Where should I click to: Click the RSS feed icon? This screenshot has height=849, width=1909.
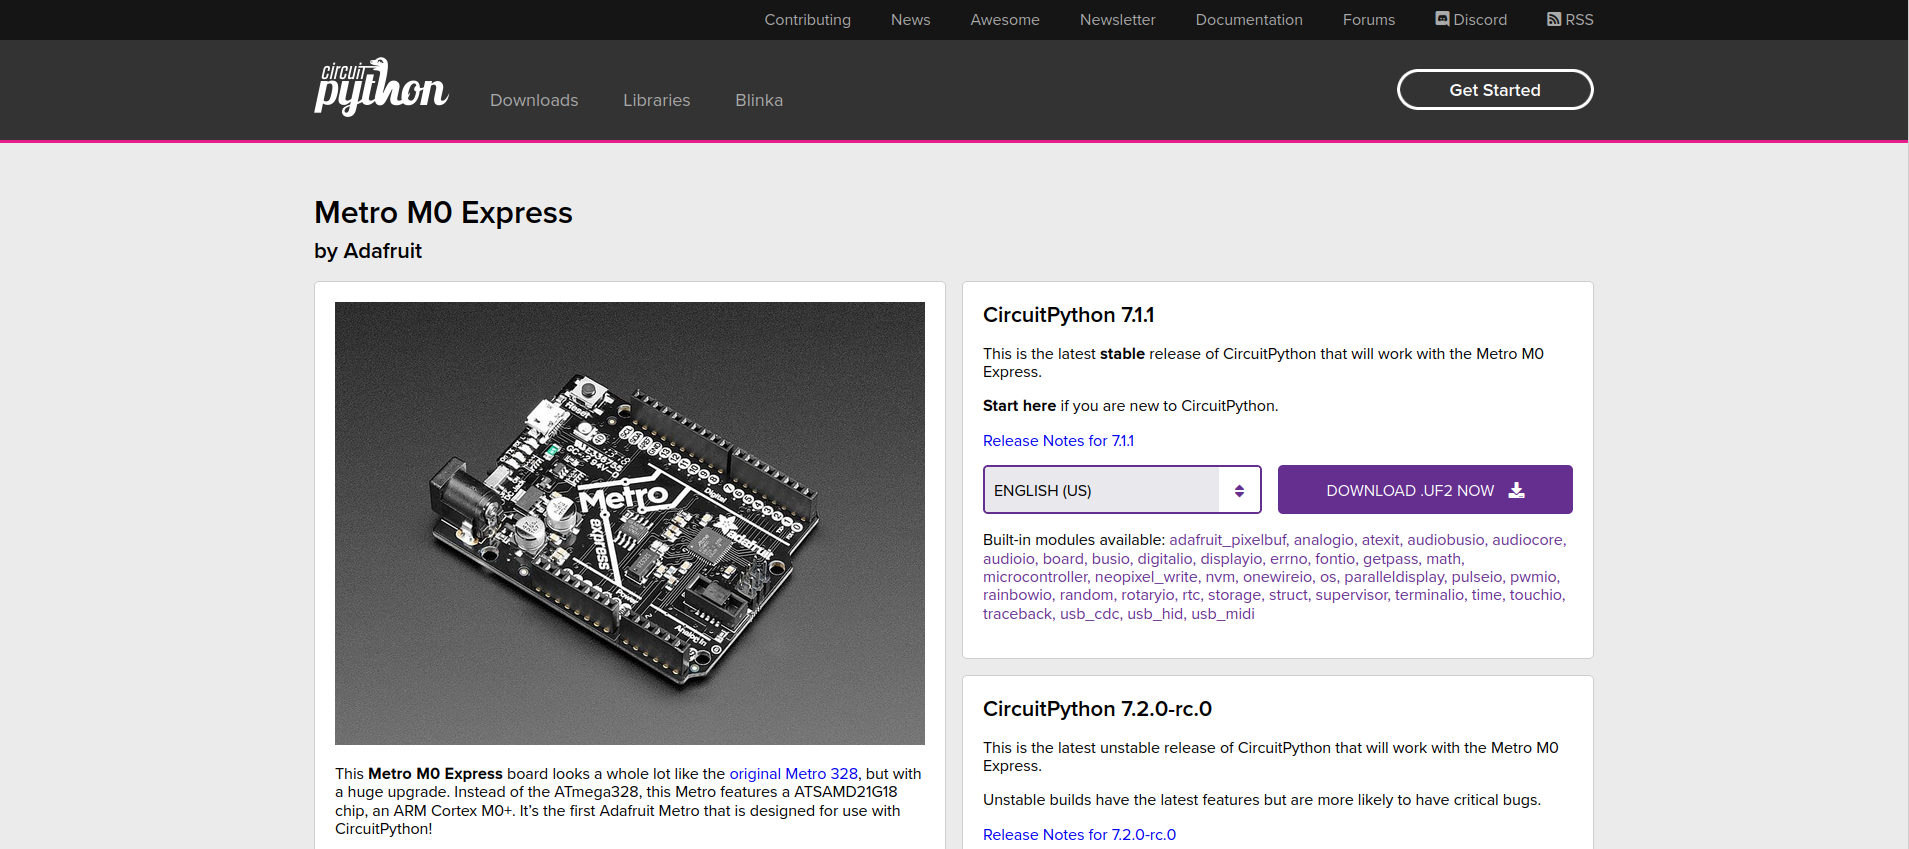pos(1554,19)
